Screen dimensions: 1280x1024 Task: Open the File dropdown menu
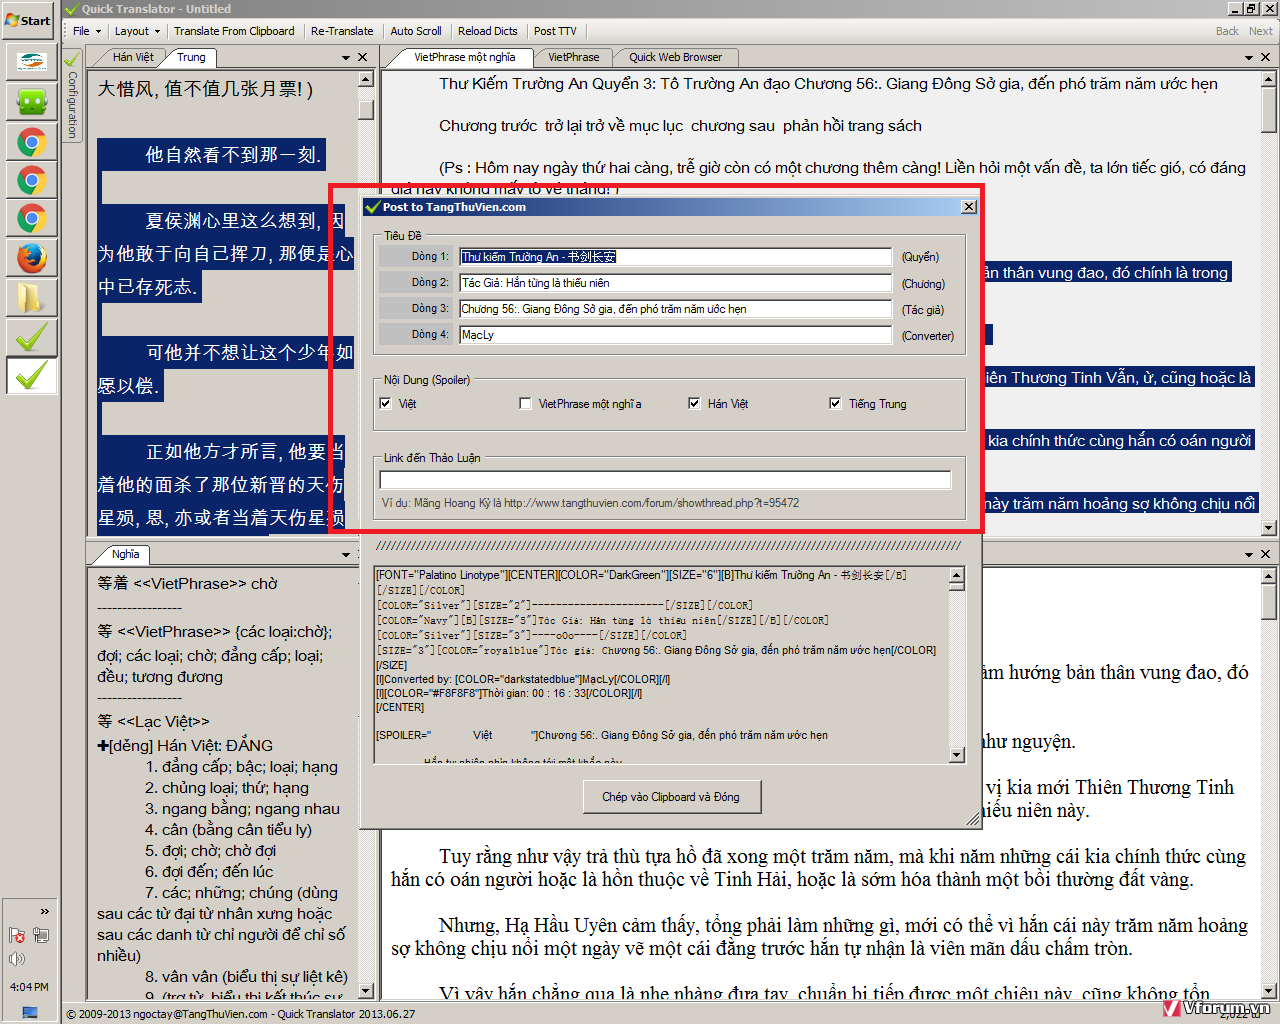tap(86, 31)
